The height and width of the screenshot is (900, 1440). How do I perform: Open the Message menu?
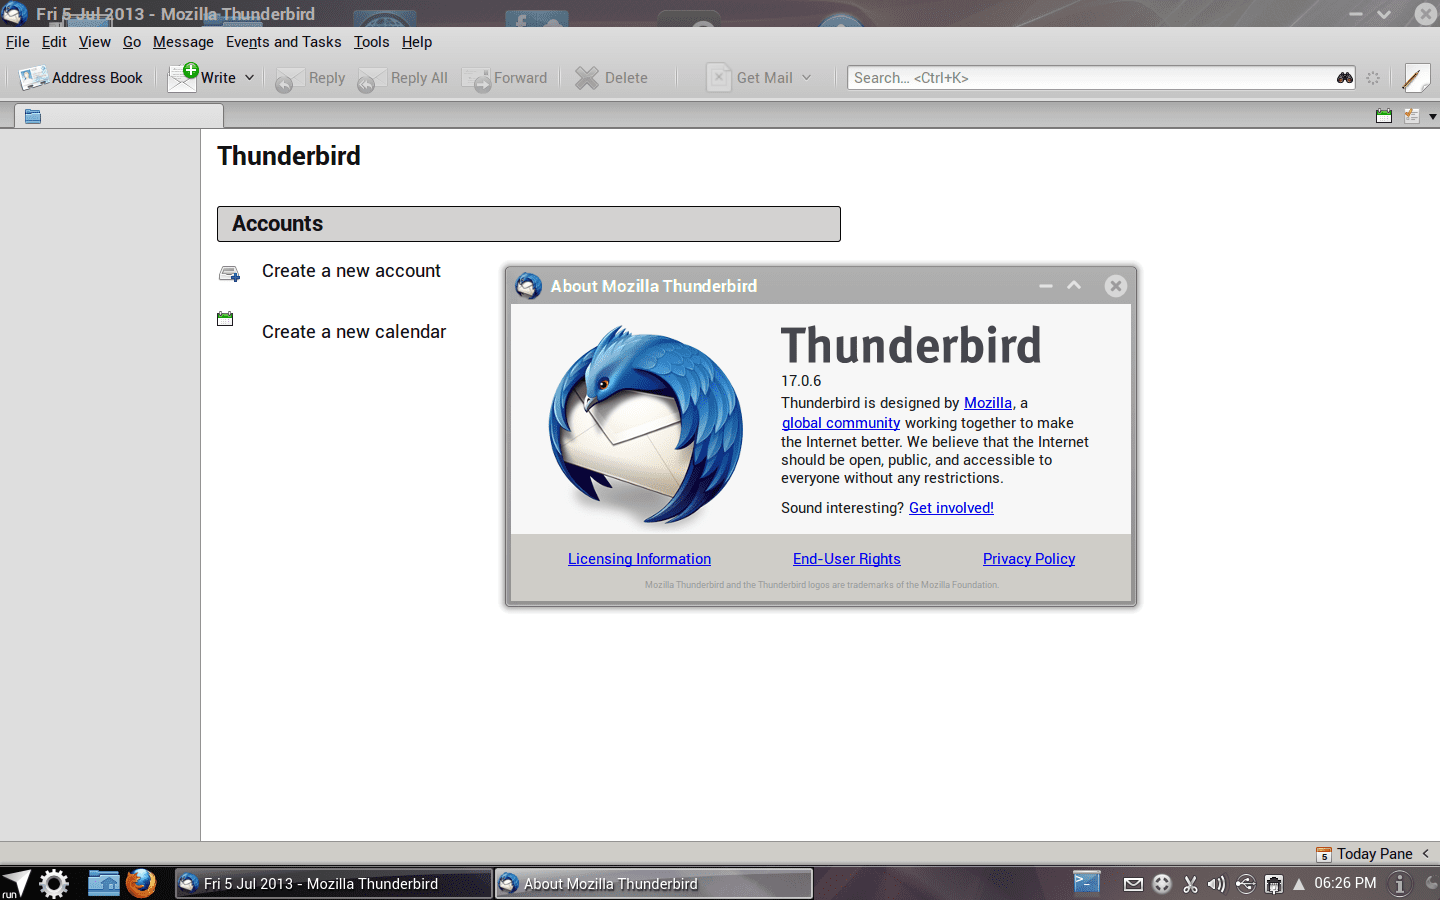pyautogui.click(x=183, y=42)
